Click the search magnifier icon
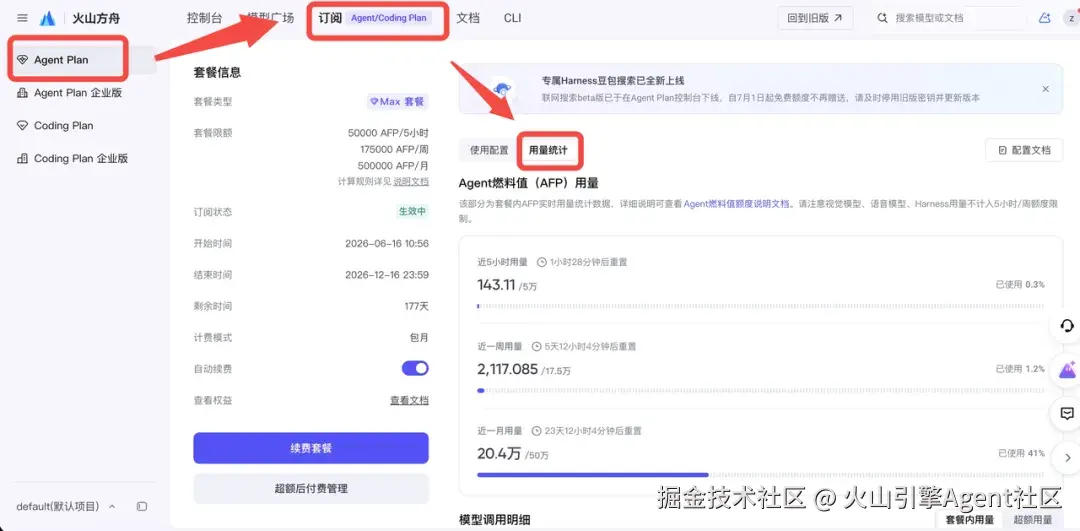Viewport: 1080px width, 531px height. point(882,18)
